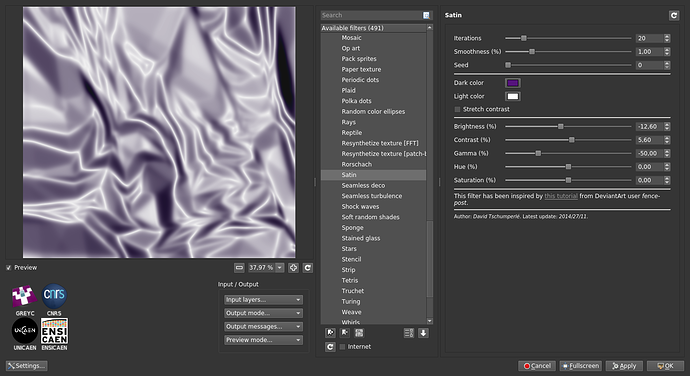Click the zoom in plus icon below preview
This screenshot has height=376, width=690.
pyautogui.click(x=294, y=268)
